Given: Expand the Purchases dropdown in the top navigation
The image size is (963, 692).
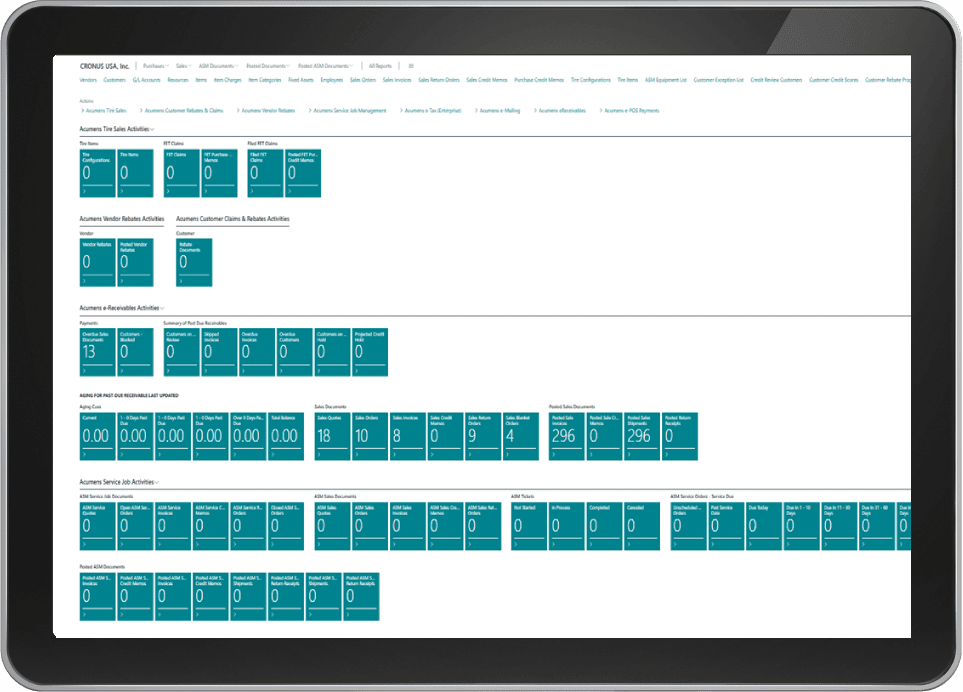Looking at the screenshot, I should click(x=155, y=66).
